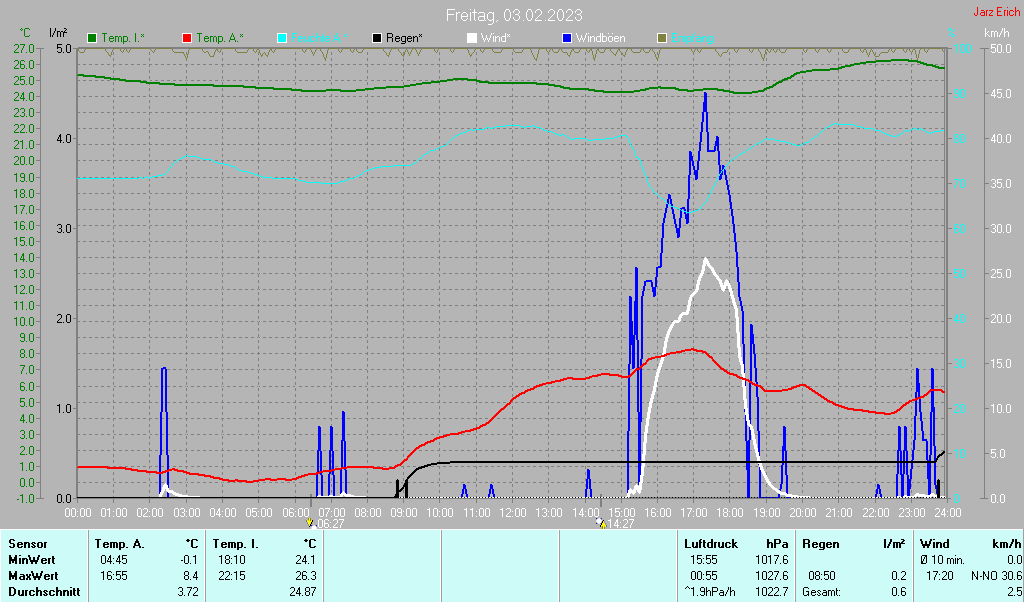Viewport: 1024px width, 602px height.
Task: Click the olive-colored legend swatch
Action: (661, 38)
